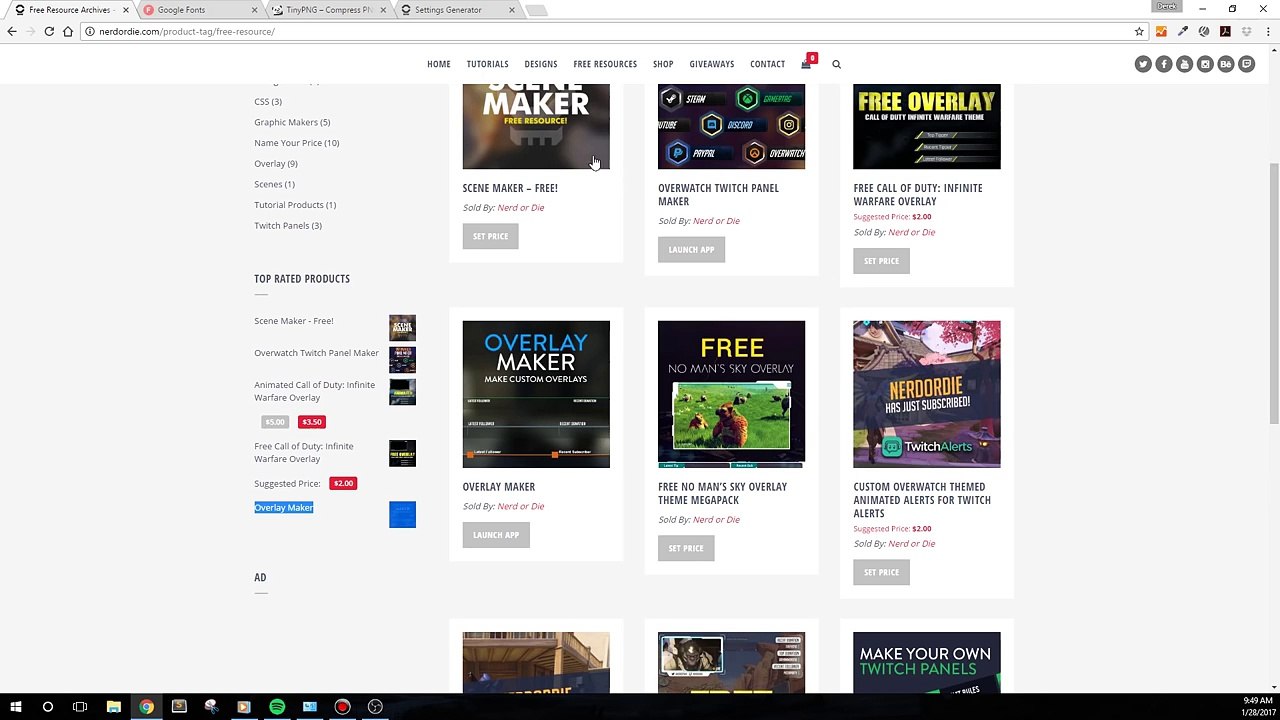Click the browser home icon
This screenshot has width=1280, height=720.
(x=67, y=31)
